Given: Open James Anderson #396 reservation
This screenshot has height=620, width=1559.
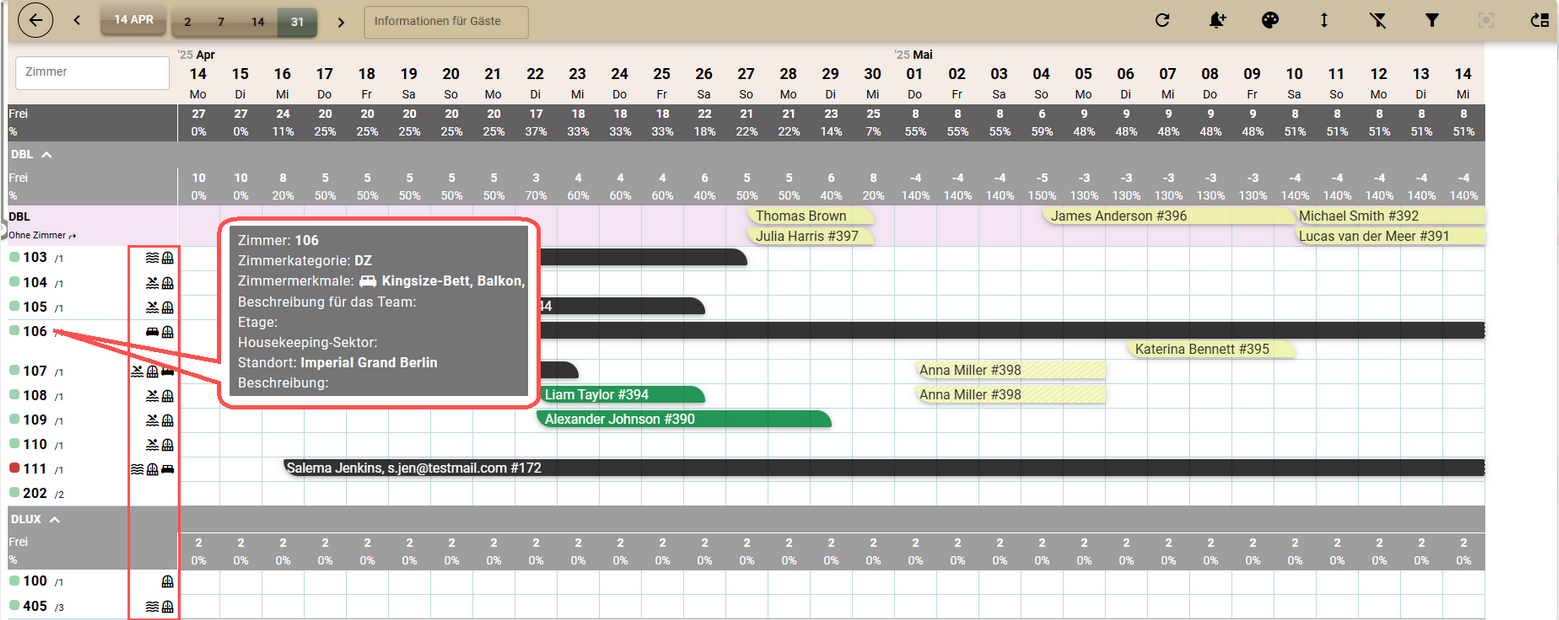Looking at the screenshot, I should (x=1168, y=216).
